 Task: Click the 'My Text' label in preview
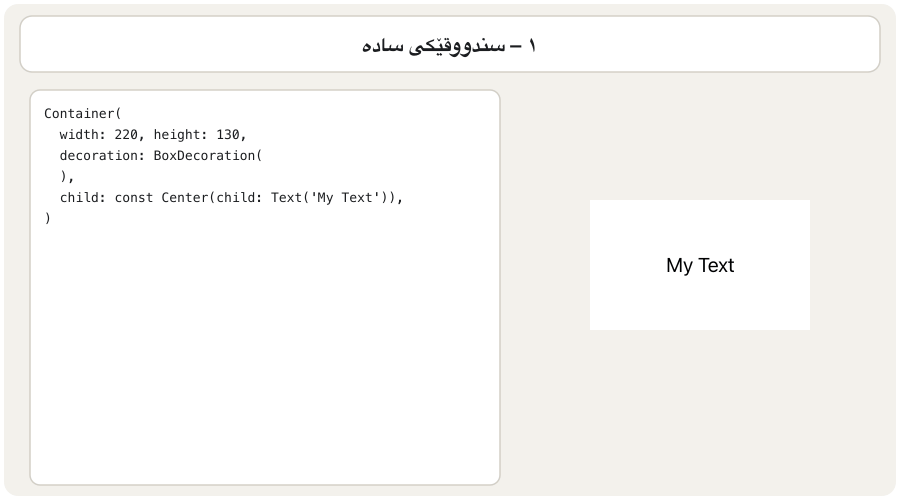click(700, 266)
